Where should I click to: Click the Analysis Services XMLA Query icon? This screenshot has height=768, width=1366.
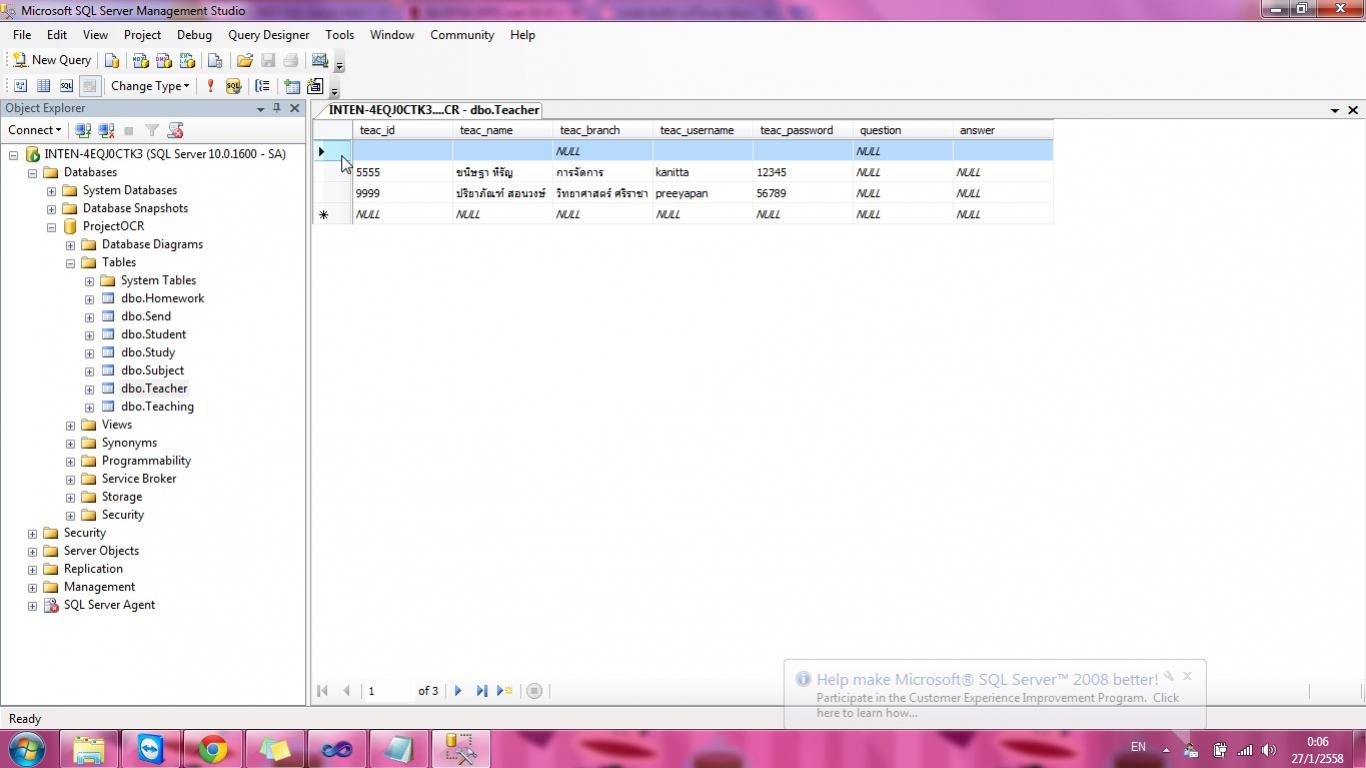click(187, 60)
